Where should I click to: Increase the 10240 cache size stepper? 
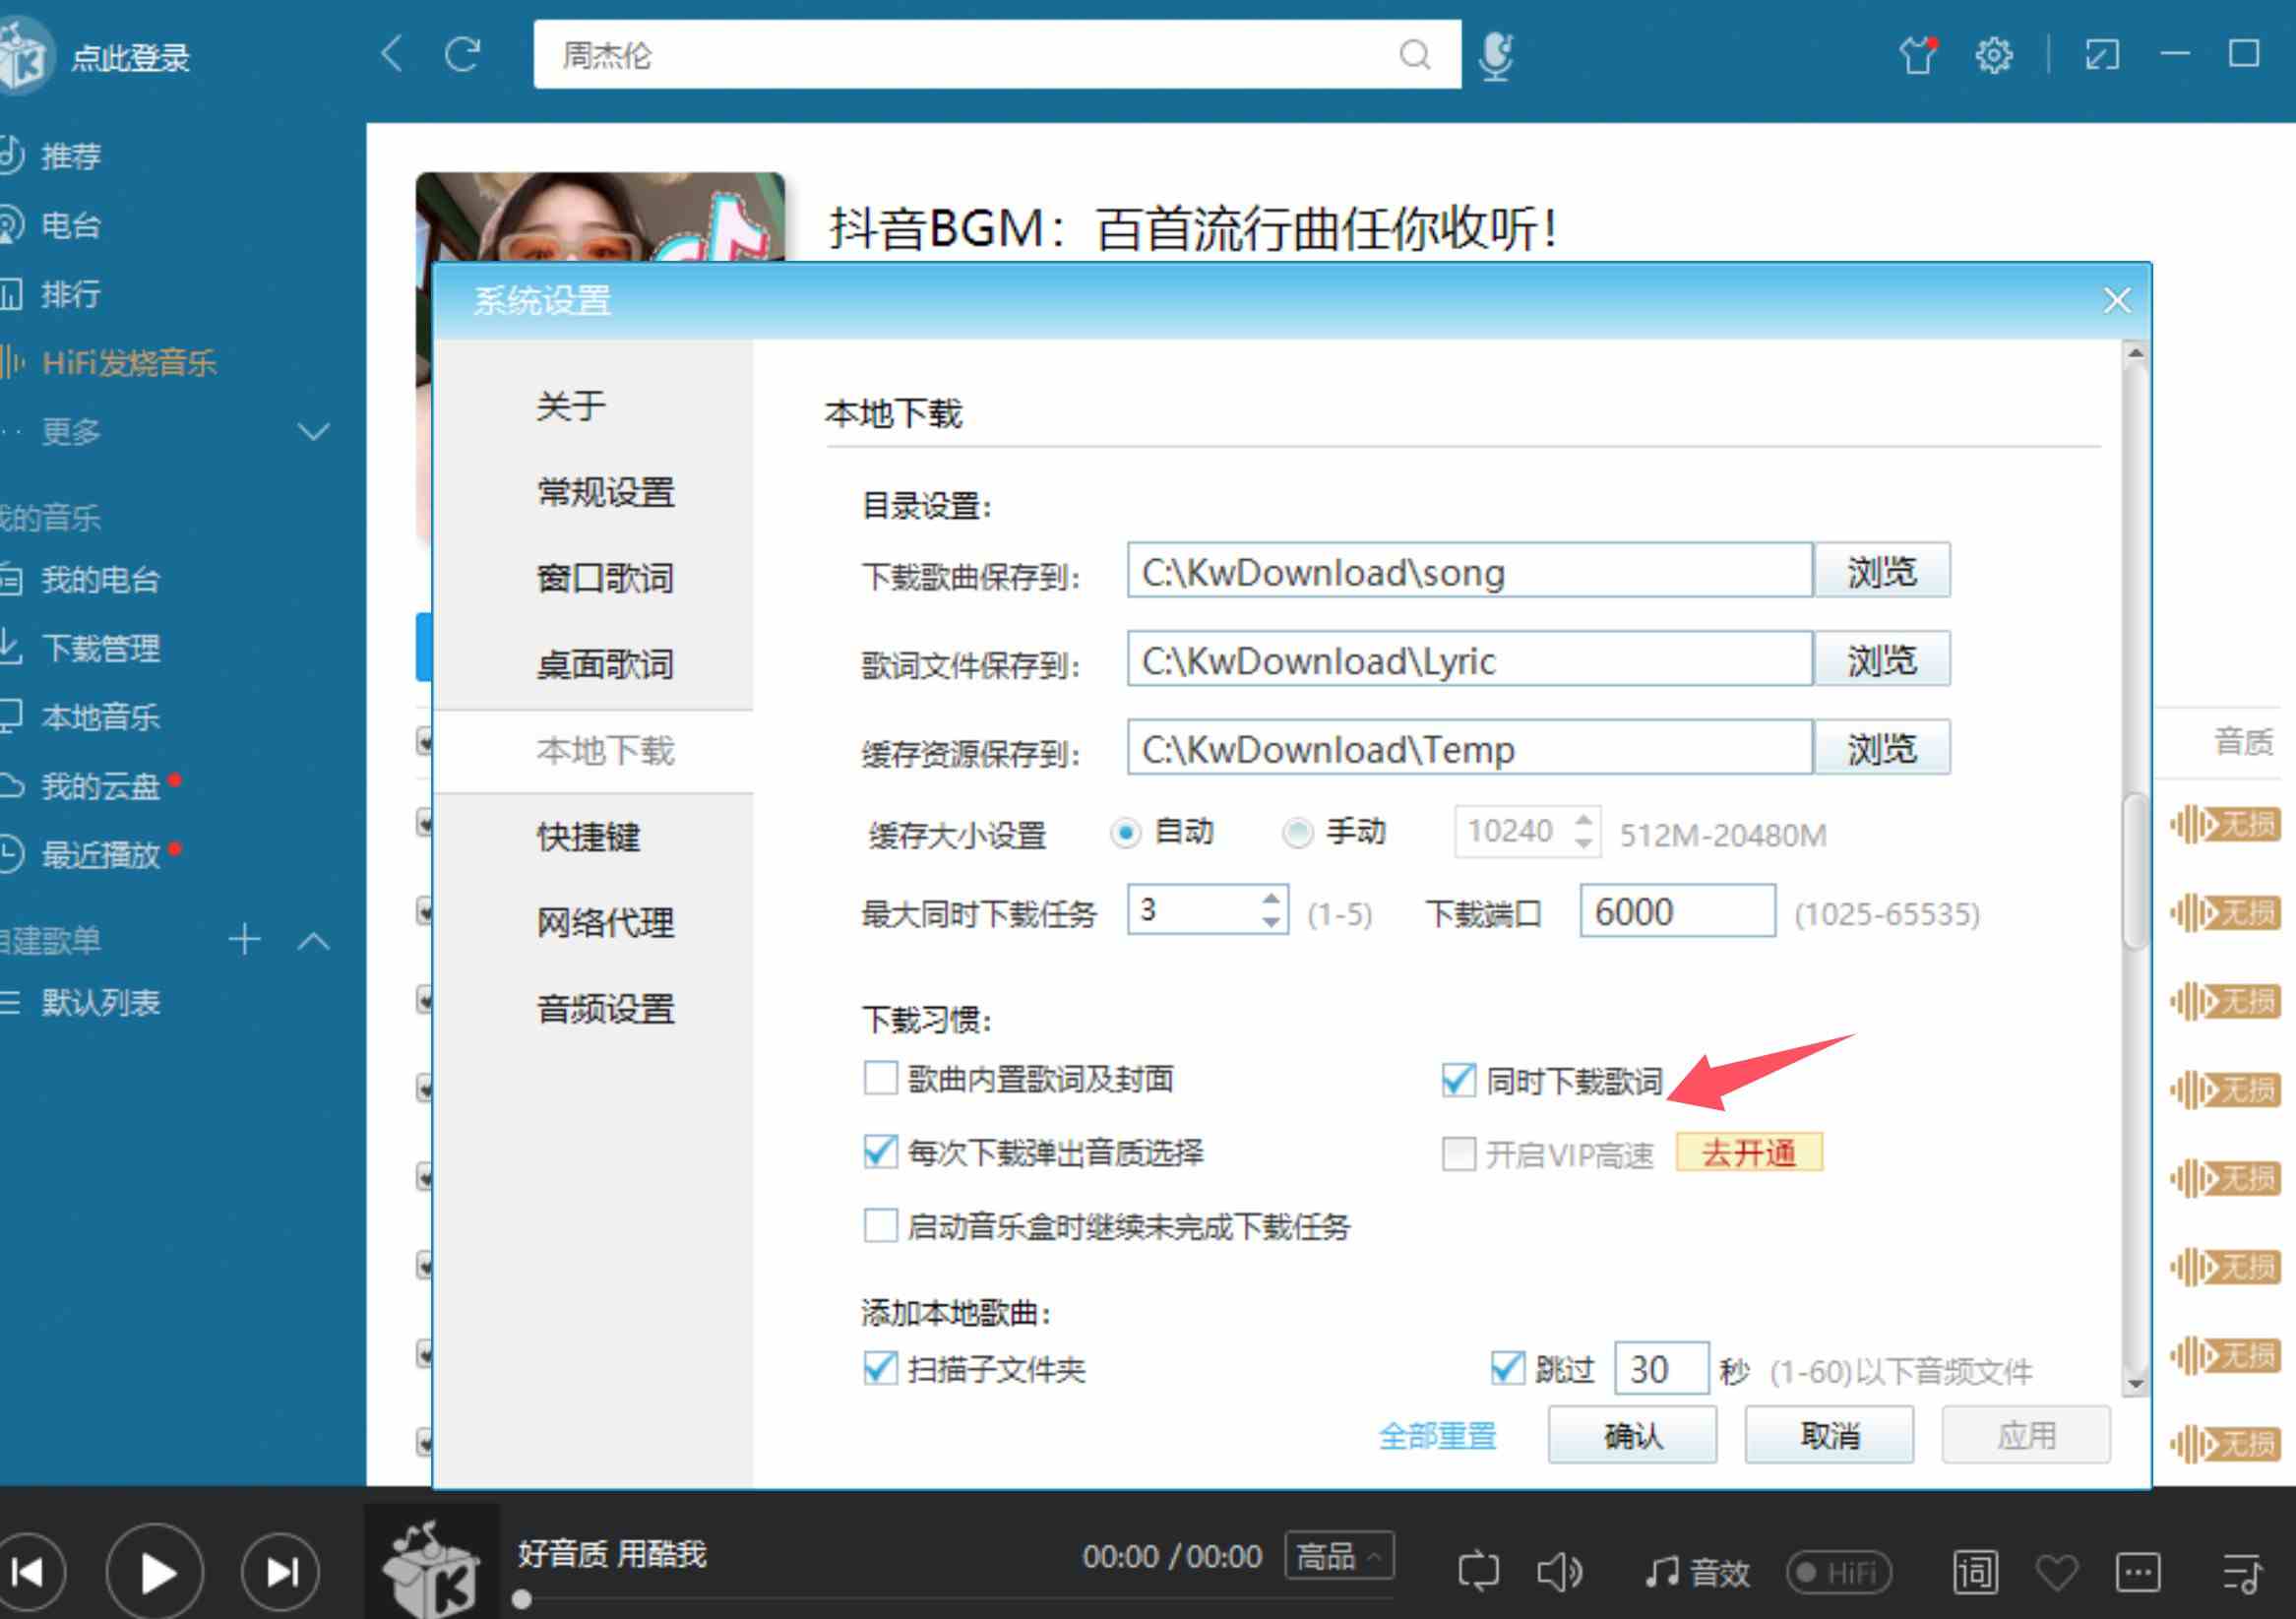(1583, 820)
